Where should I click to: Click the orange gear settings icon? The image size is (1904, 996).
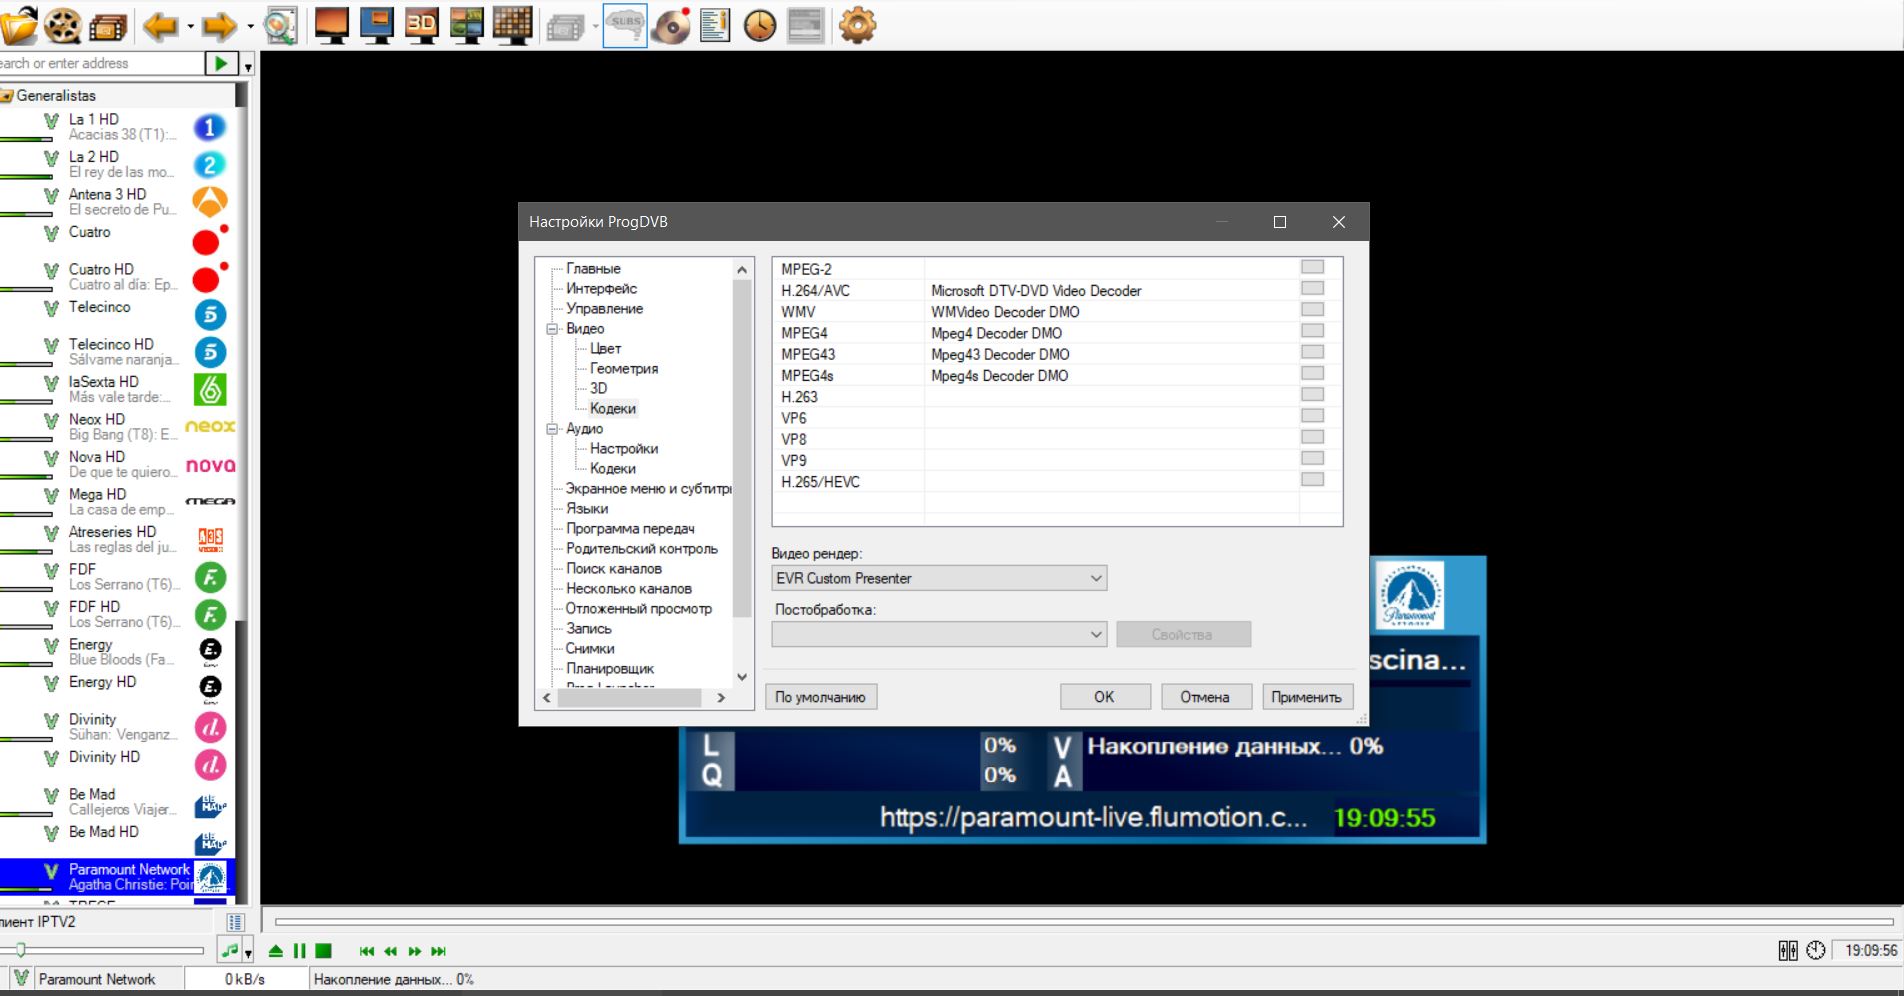click(x=857, y=25)
